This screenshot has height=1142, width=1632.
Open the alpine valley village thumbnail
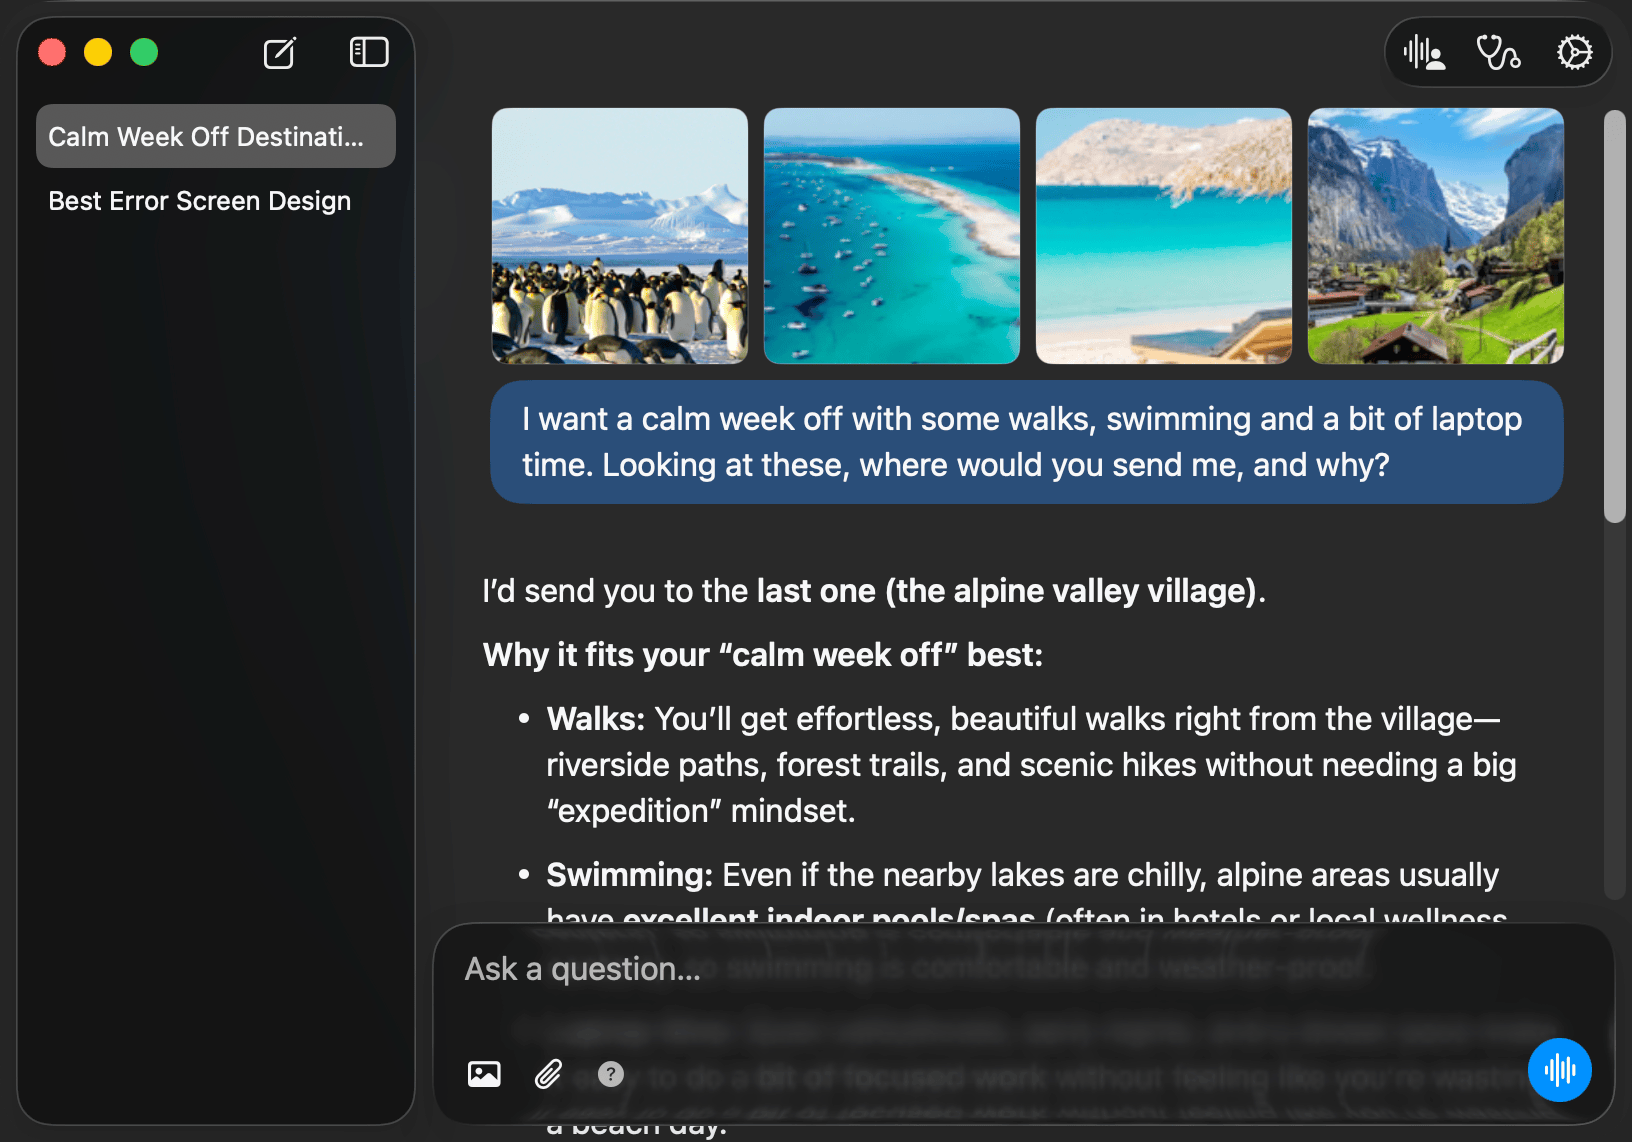coord(1436,236)
